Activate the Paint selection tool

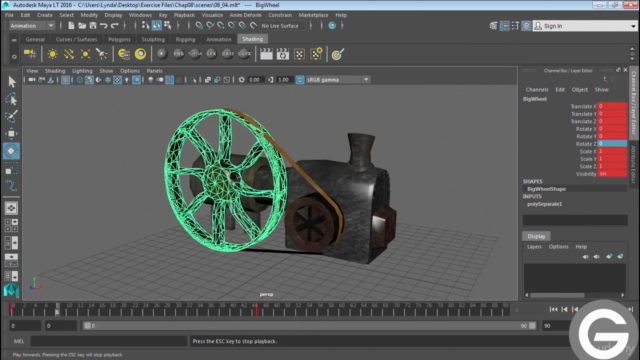tap(11, 116)
